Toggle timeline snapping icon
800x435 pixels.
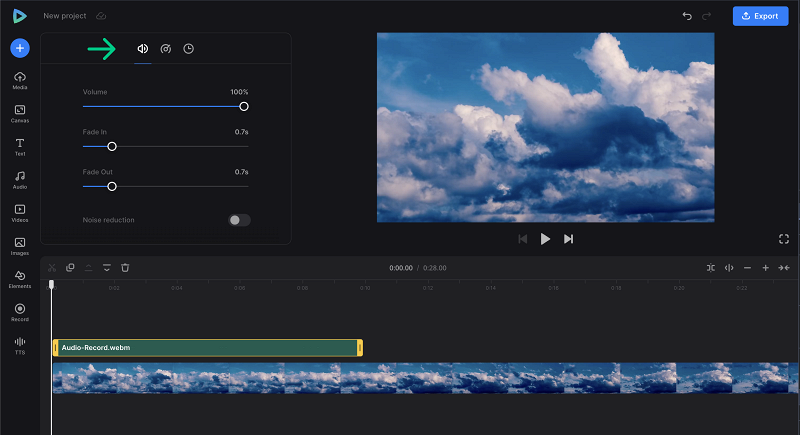tap(711, 268)
